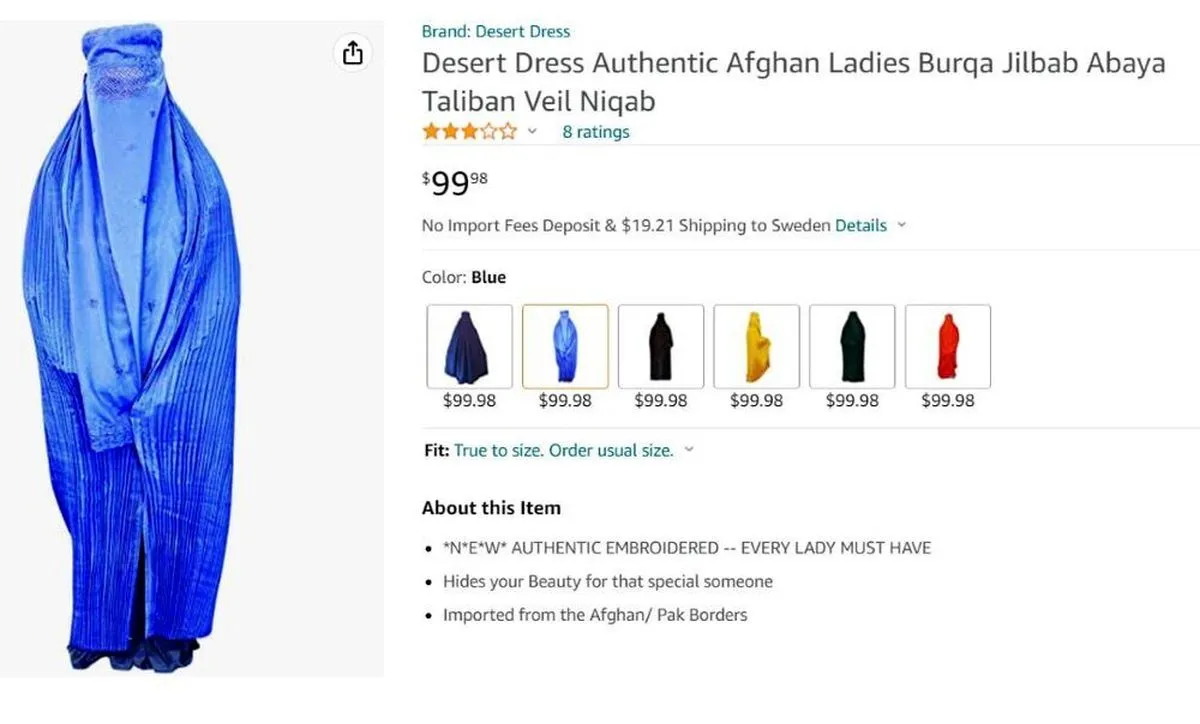
Task: Select the navy blue color swatch
Action: click(x=469, y=346)
